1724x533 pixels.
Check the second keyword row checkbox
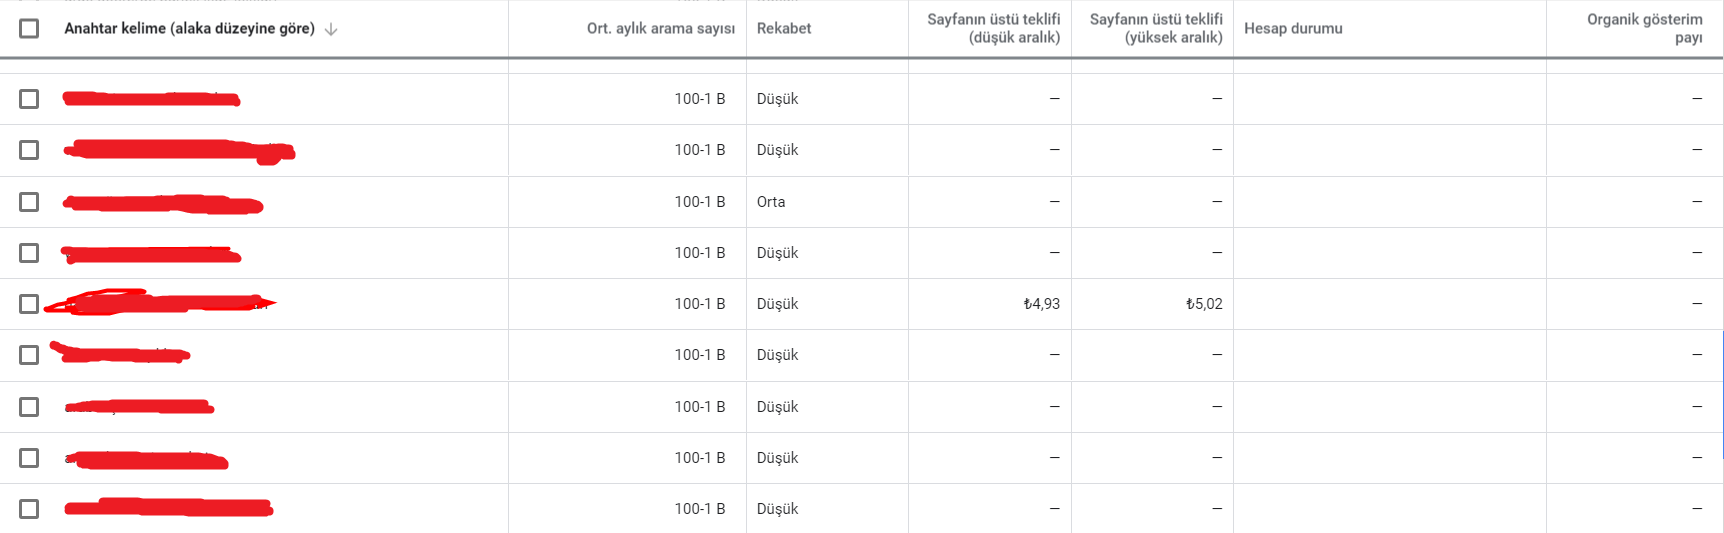tap(29, 150)
